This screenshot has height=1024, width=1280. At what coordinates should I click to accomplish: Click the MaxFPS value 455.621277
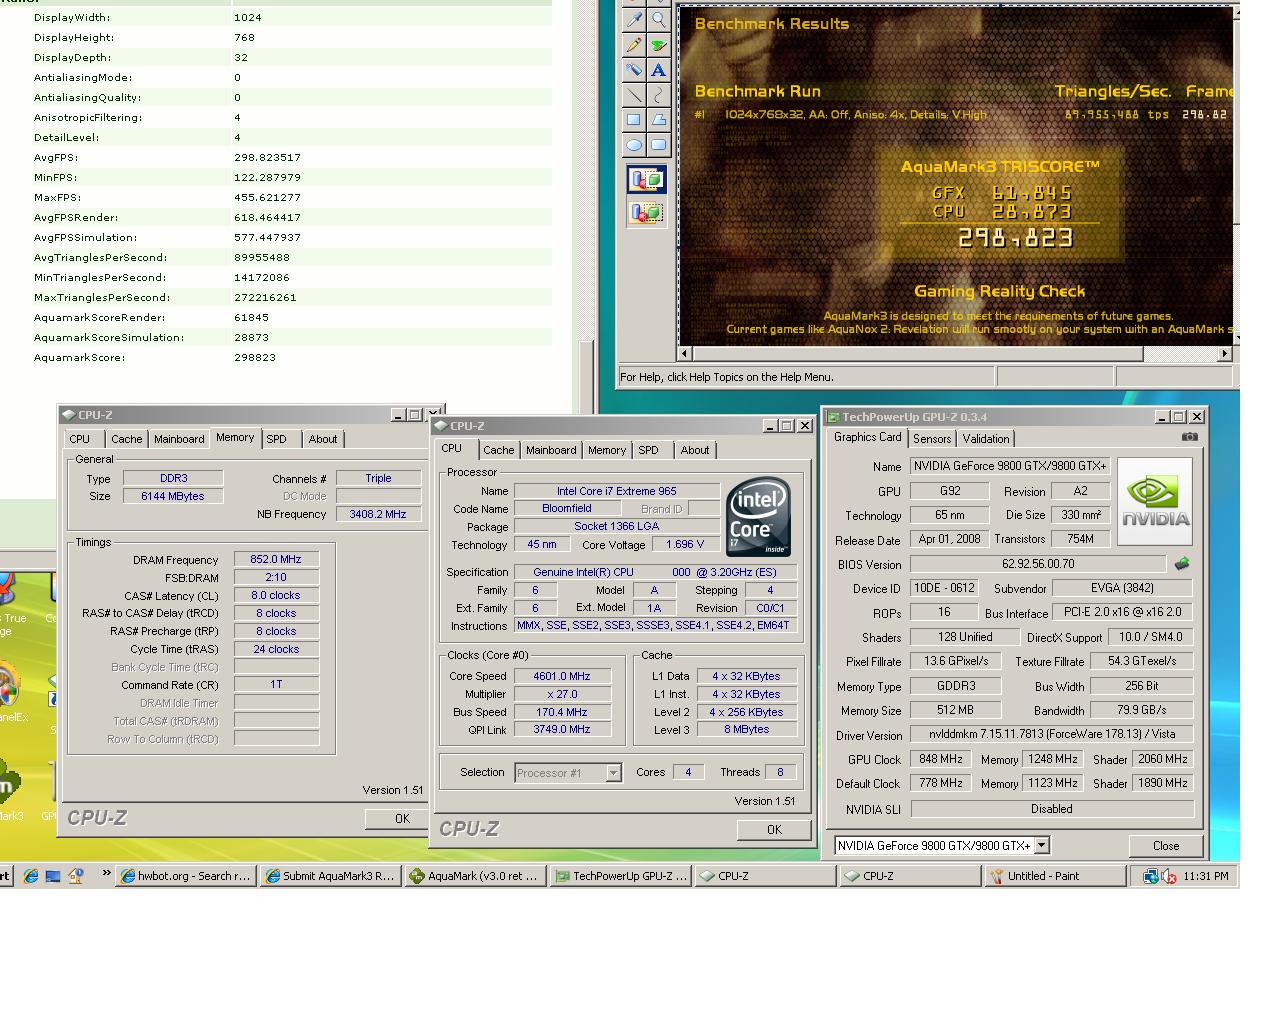click(267, 197)
